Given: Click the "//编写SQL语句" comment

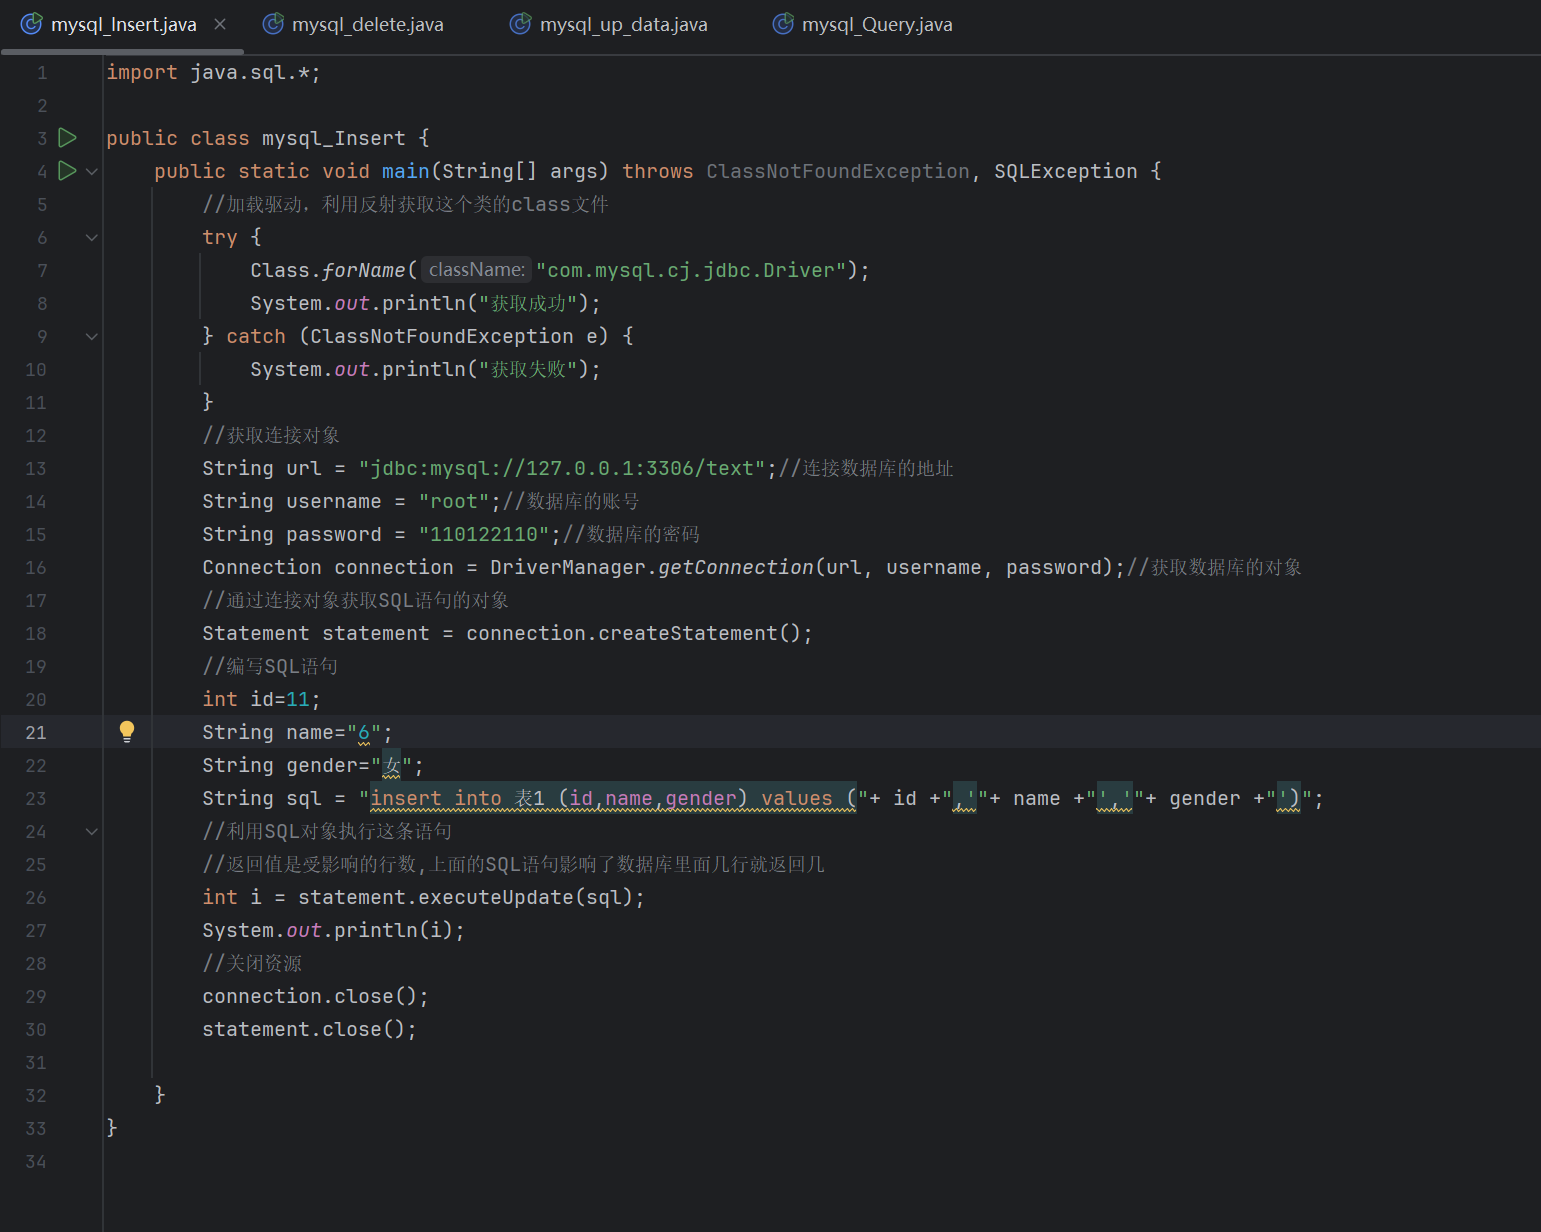Looking at the screenshot, I should click(270, 667).
